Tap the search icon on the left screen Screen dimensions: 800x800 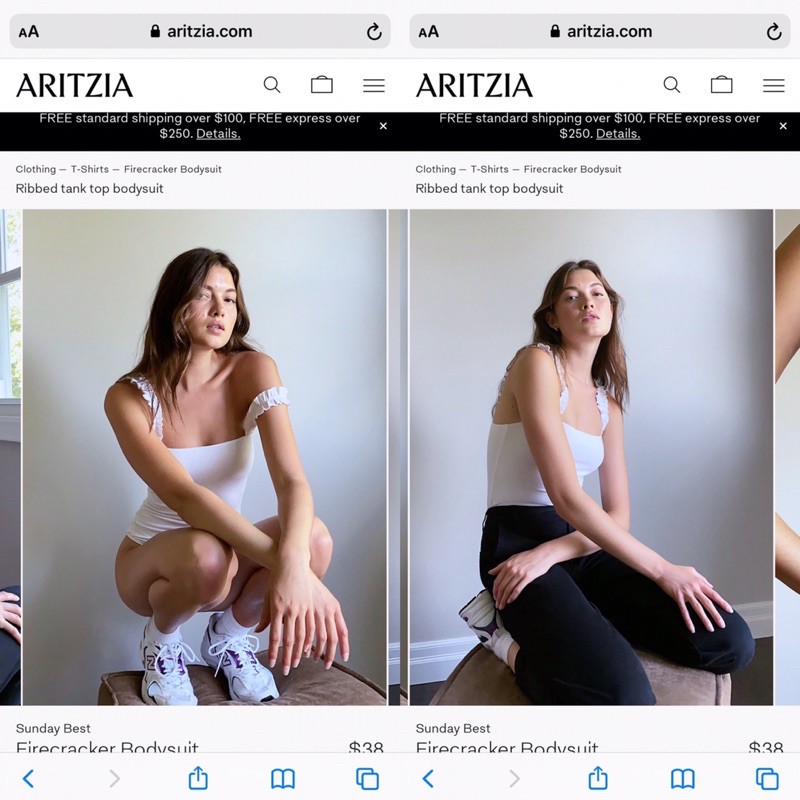point(272,85)
